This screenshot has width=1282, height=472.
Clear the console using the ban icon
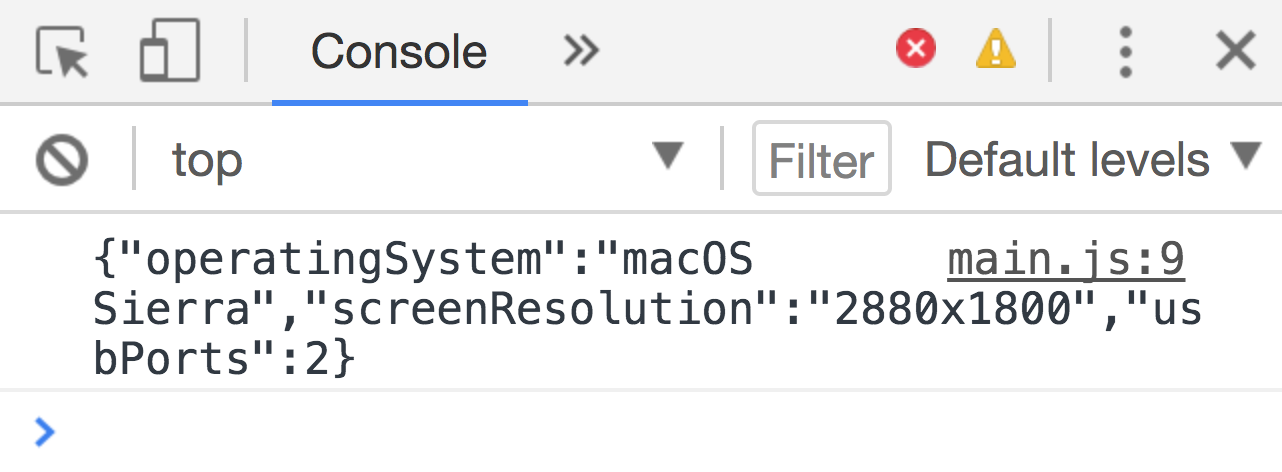(x=62, y=160)
